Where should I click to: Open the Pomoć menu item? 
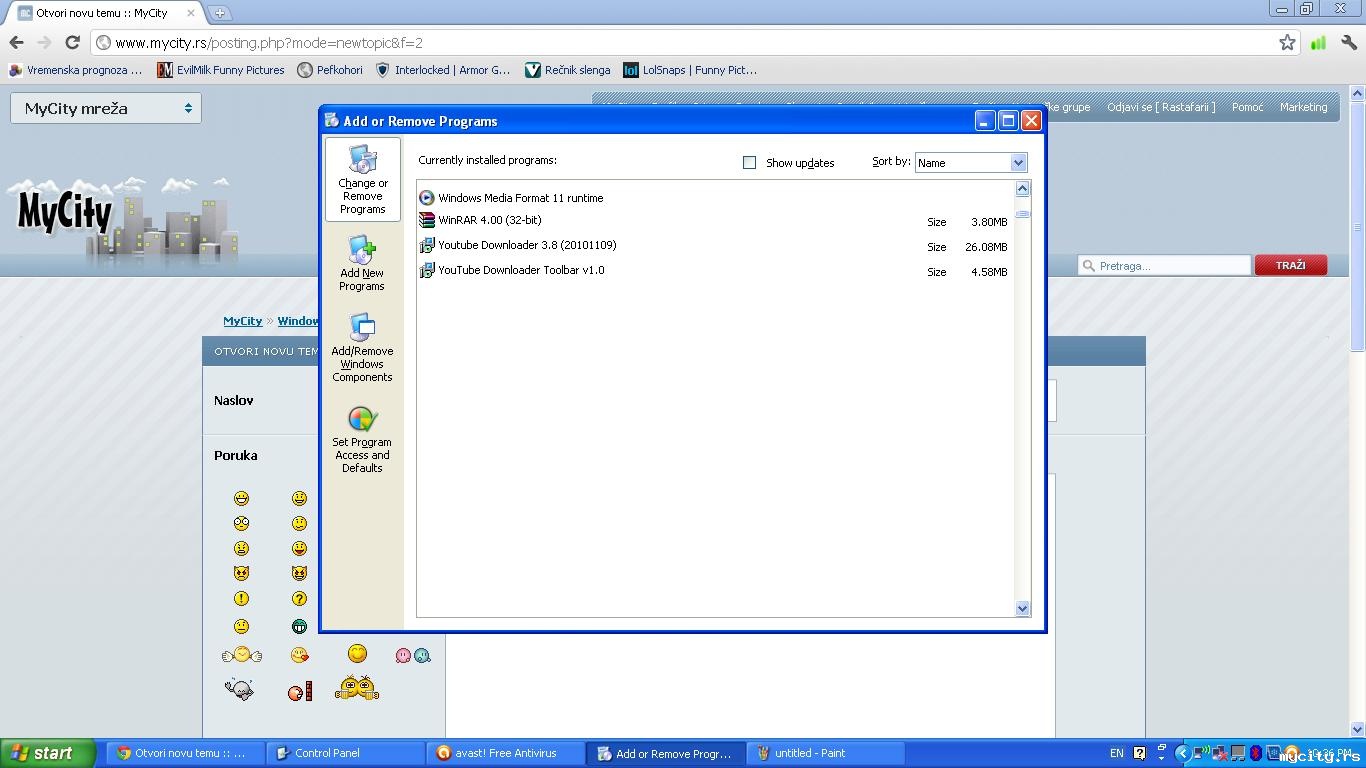point(1247,107)
